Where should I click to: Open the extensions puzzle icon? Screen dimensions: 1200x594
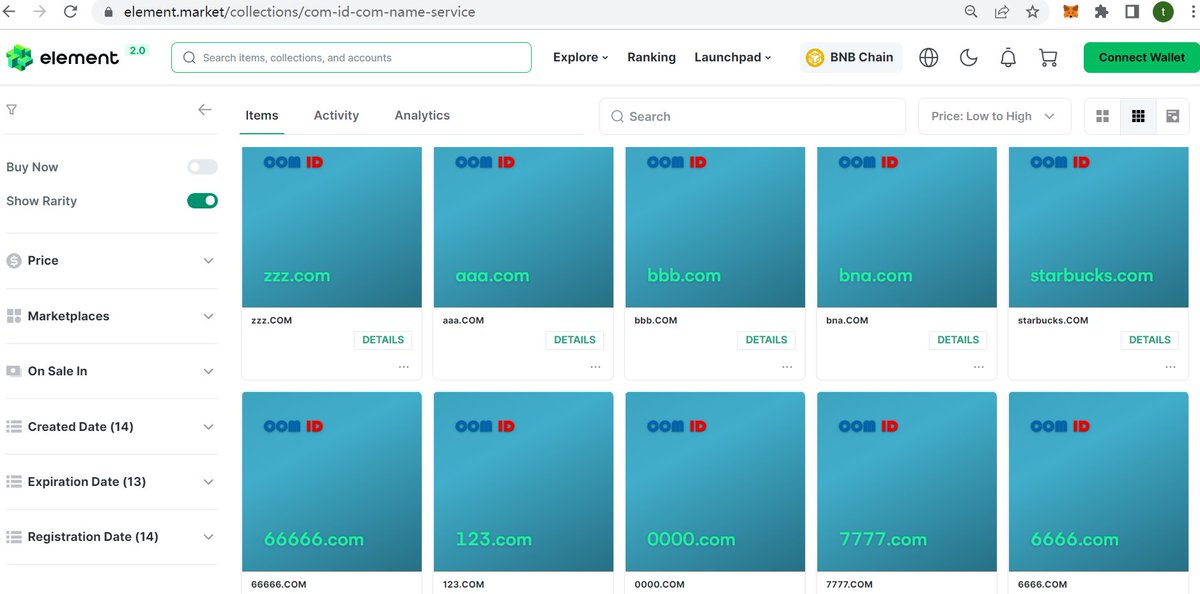[1102, 12]
